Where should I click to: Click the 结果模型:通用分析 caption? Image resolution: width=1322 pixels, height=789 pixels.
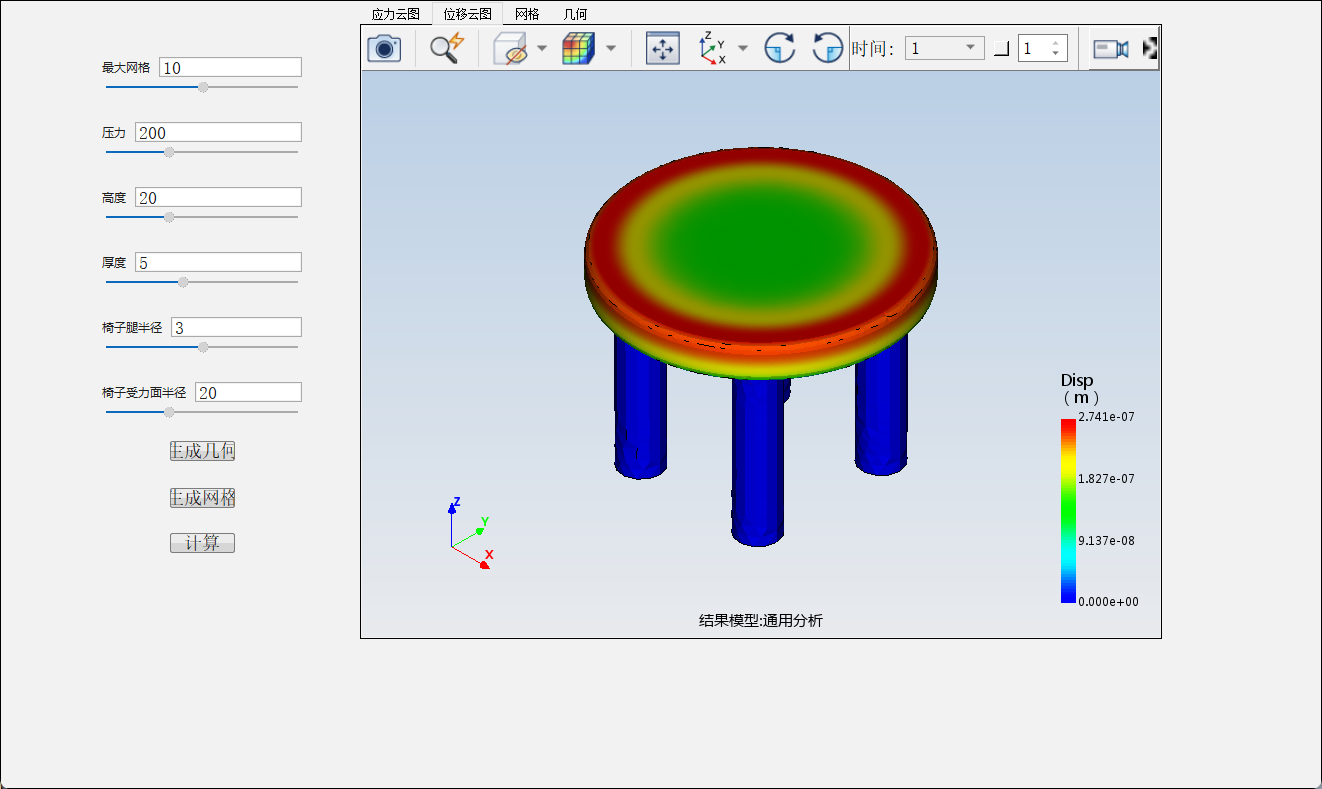(x=761, y=621)
